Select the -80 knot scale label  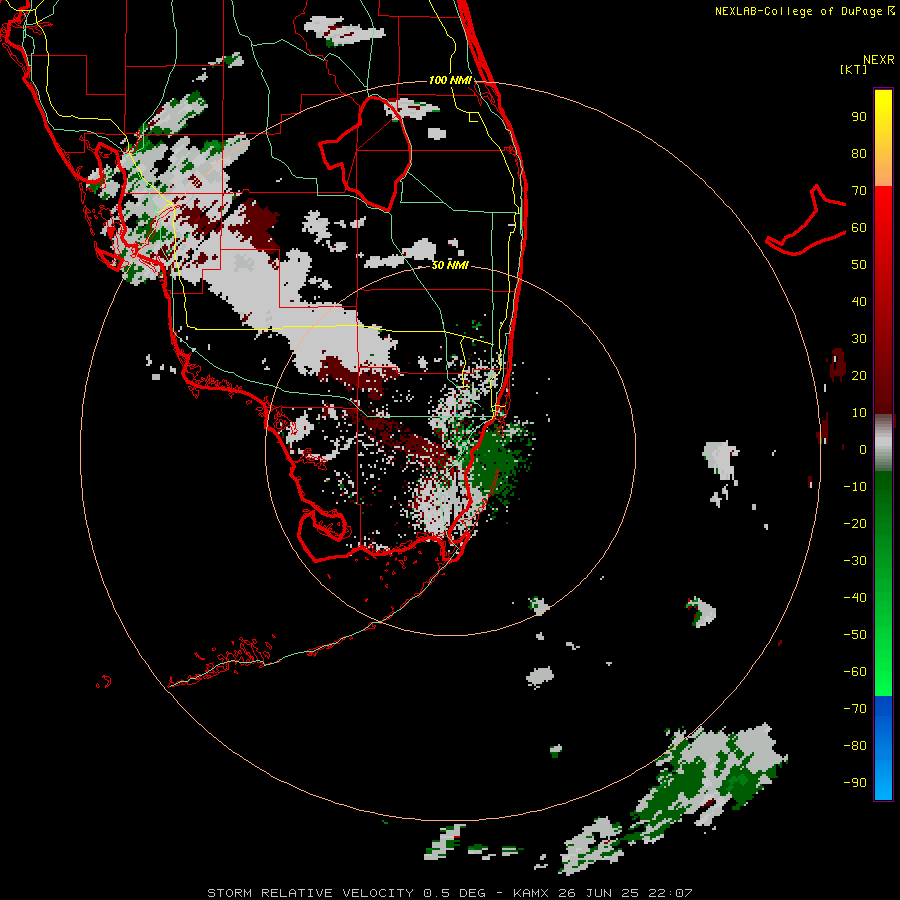coord(855,746)
